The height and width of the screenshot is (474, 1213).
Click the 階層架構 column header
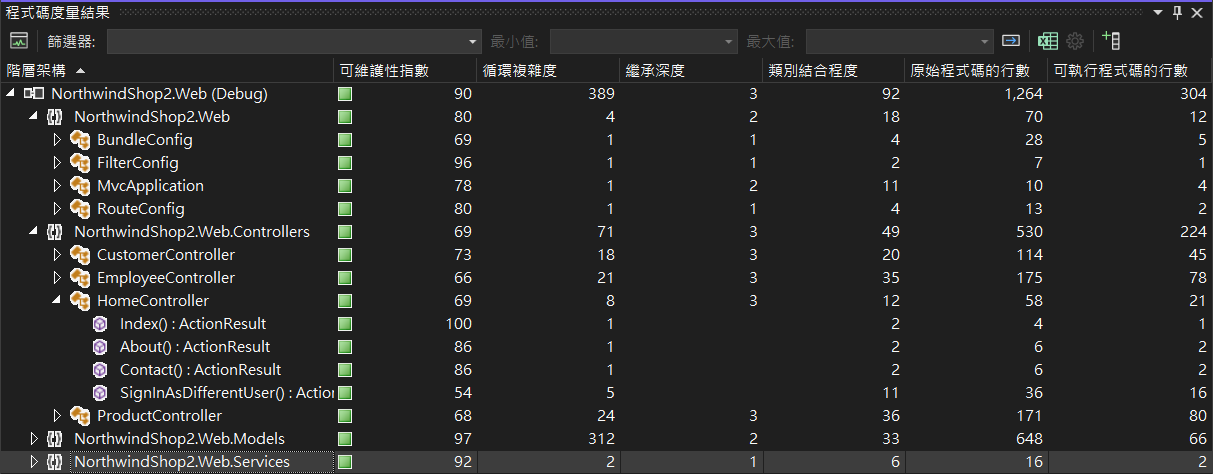pyautogui.click(x=37, y=71)
